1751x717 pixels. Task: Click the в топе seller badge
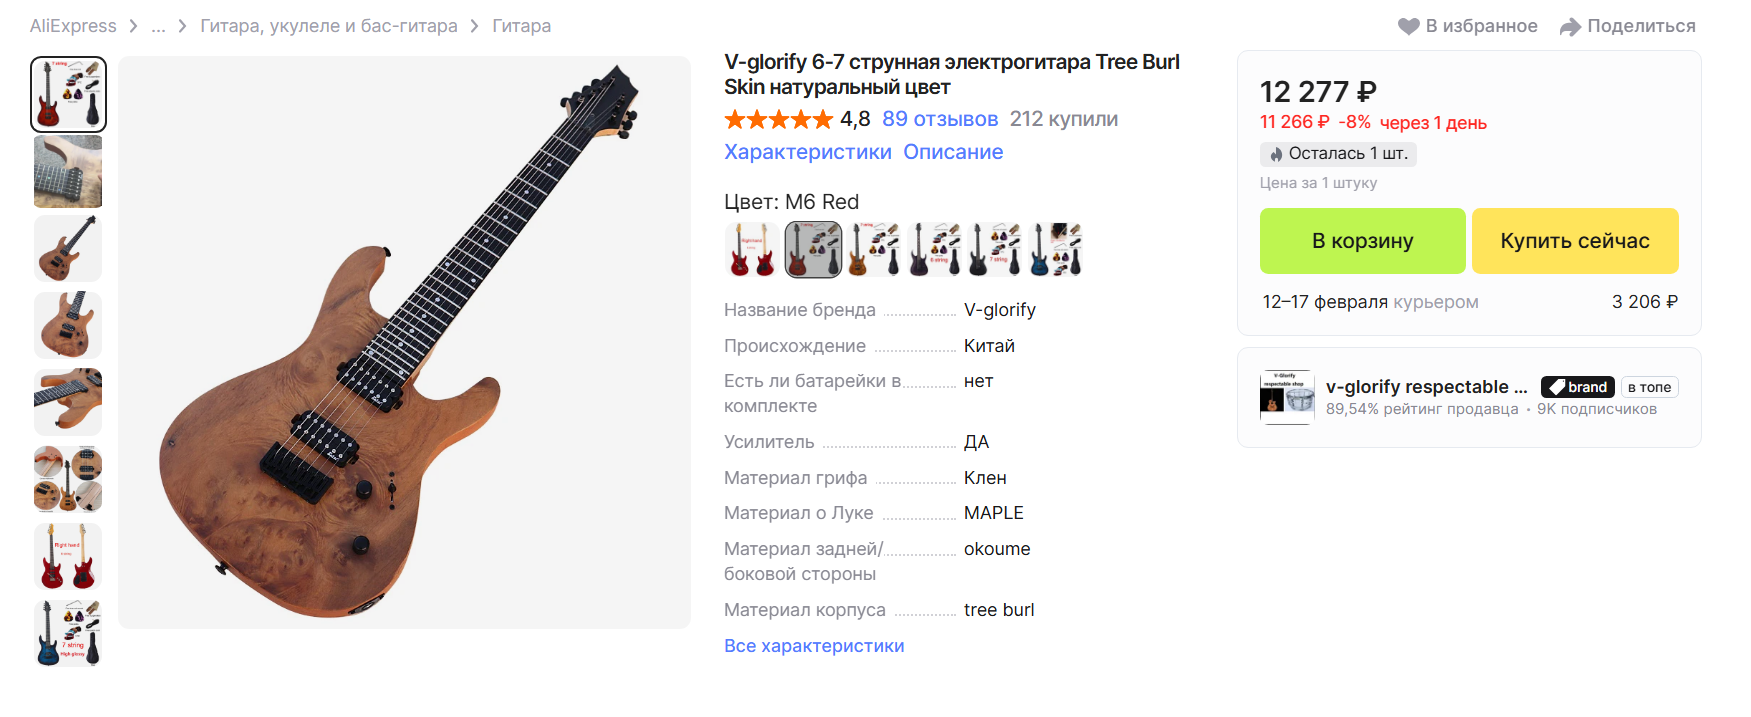point(1649,387)
